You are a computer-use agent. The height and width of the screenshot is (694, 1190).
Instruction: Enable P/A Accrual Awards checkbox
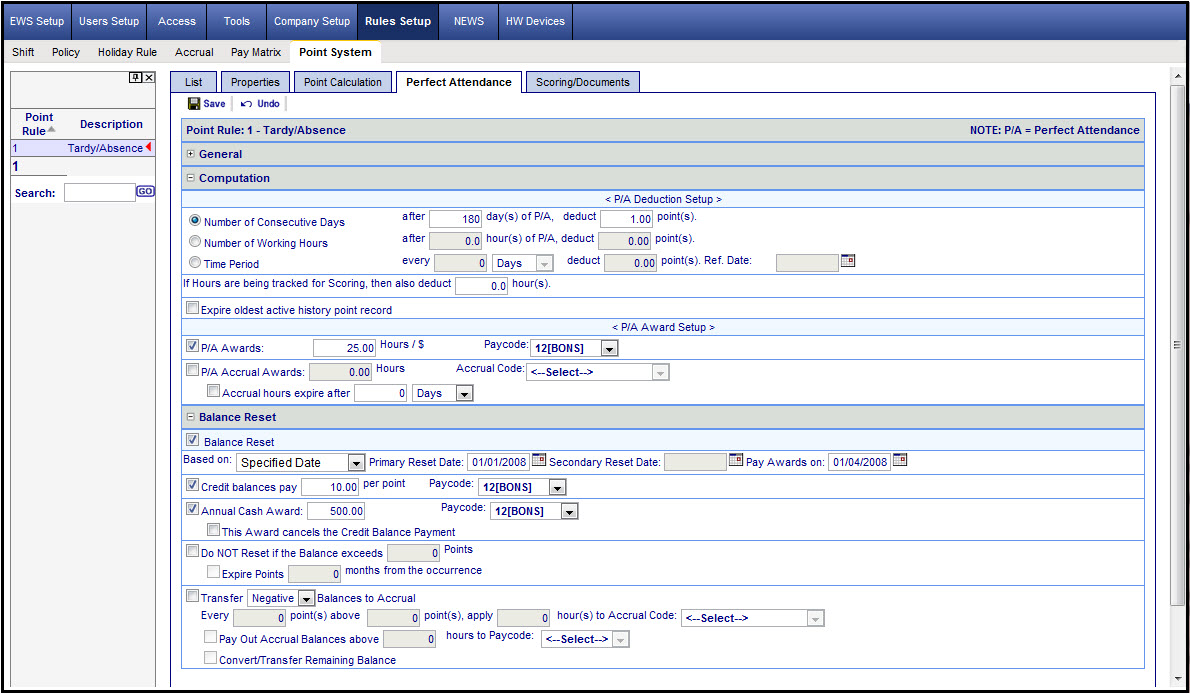point(193,371)
